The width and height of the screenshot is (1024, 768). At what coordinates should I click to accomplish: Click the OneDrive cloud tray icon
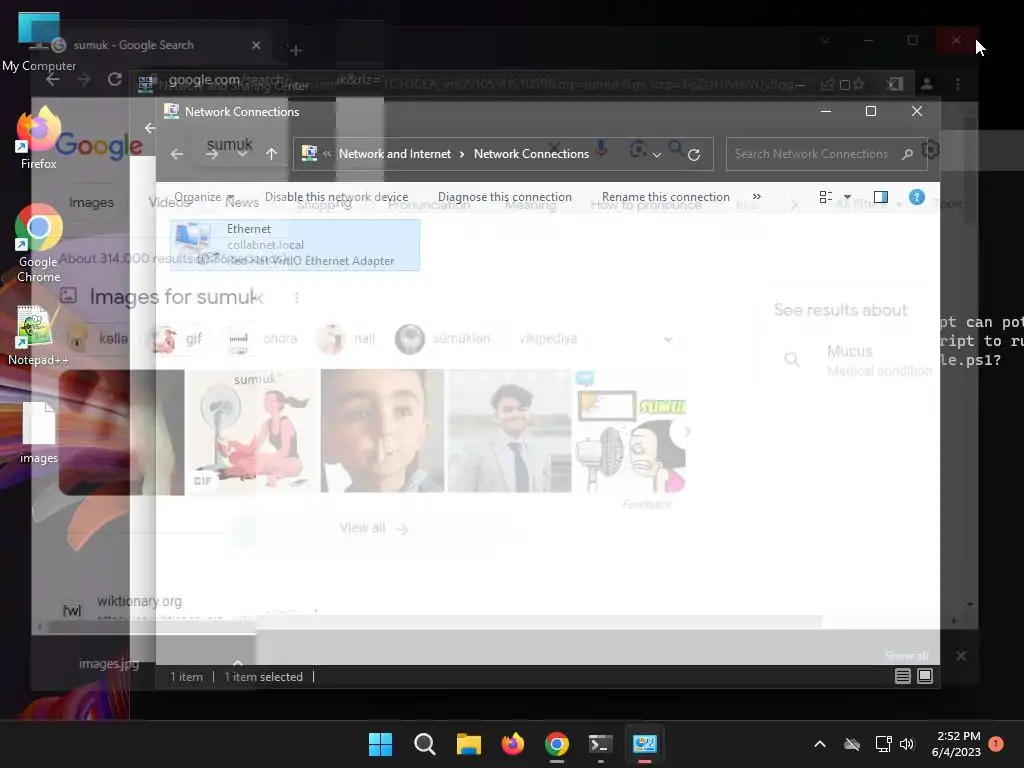click(852, 744)
